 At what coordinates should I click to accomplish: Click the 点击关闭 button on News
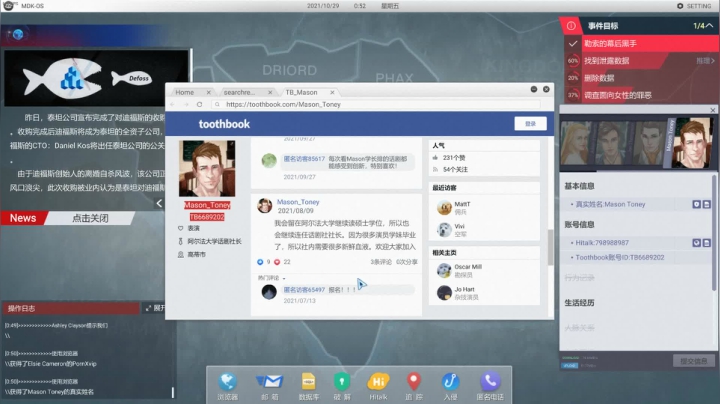[x=90, y=218]
